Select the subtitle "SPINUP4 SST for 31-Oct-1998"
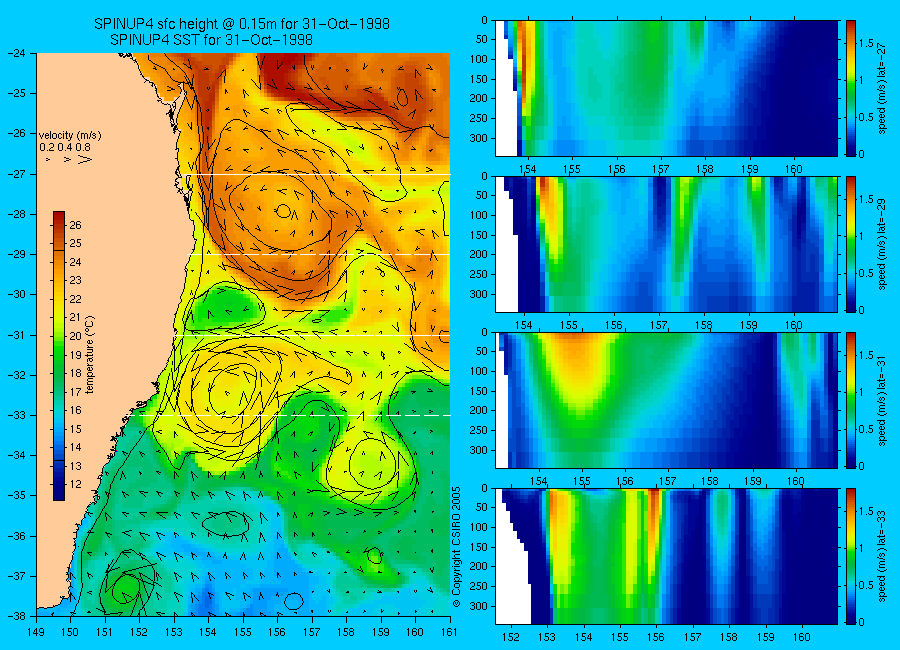This screenshot has width=900, height=650. 211,40
